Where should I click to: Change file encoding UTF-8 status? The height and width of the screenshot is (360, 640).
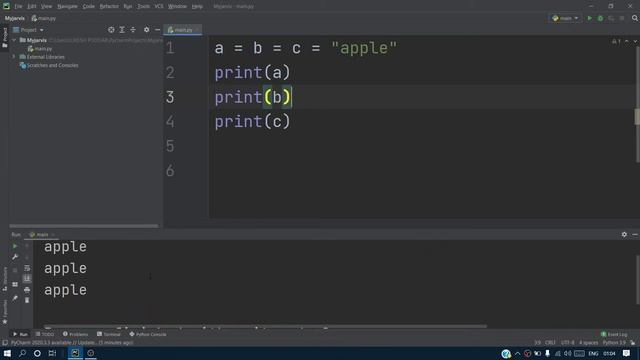(567, 343)
